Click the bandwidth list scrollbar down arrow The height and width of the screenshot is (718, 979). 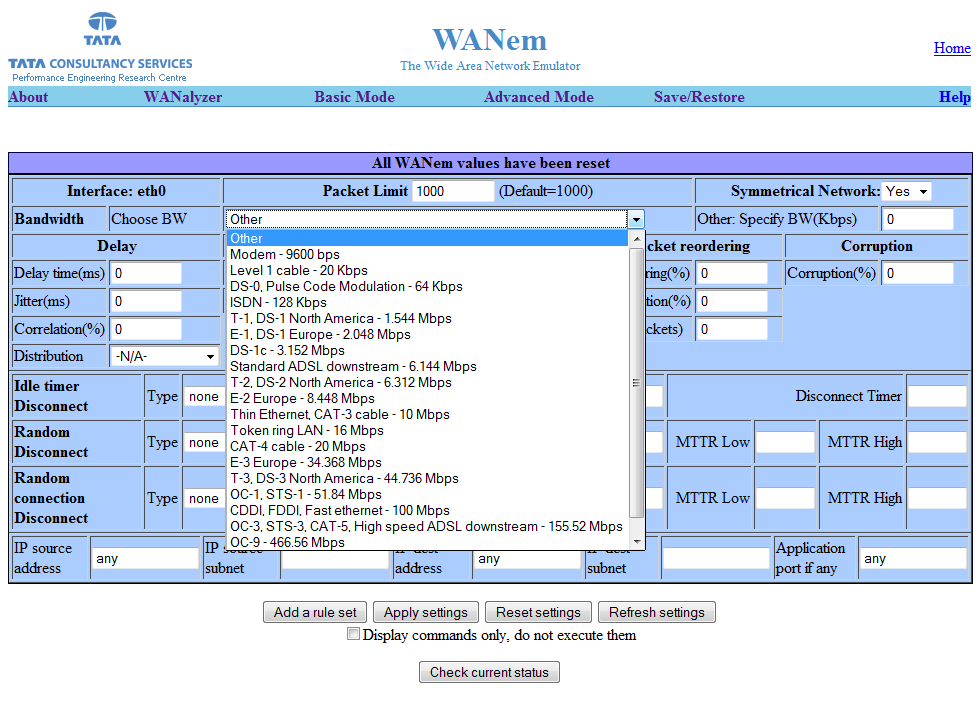coord(637,541)
